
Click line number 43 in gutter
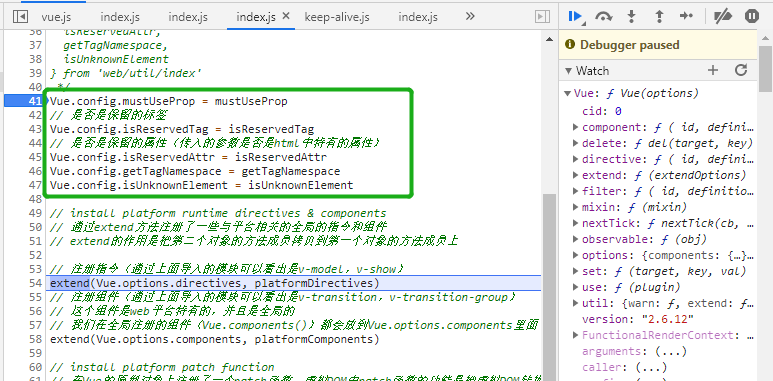click(35, 129)
